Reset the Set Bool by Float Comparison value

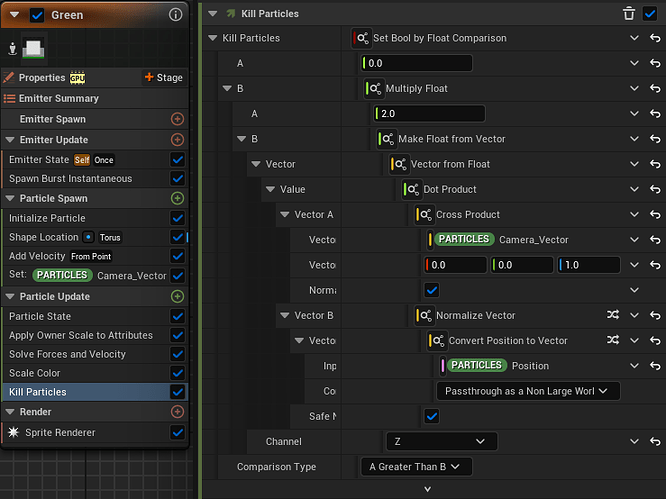(x=655, y=38)
